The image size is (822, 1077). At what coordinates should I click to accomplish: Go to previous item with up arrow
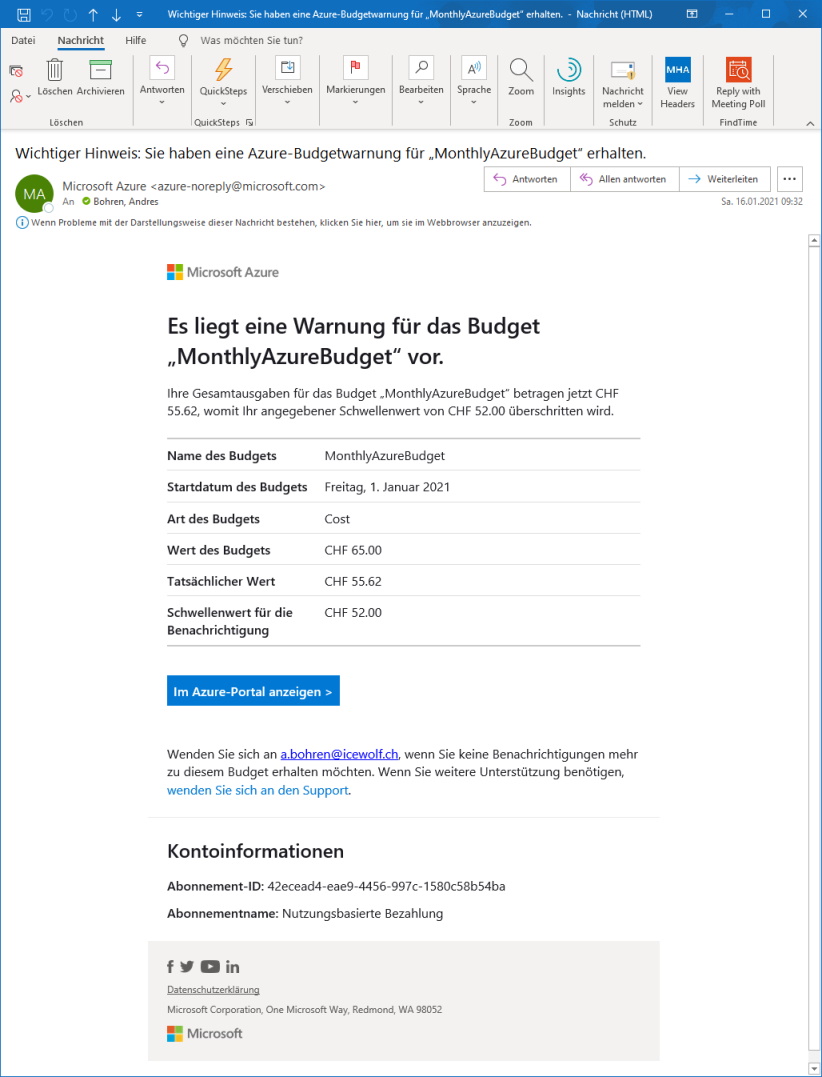click(93, 14)
